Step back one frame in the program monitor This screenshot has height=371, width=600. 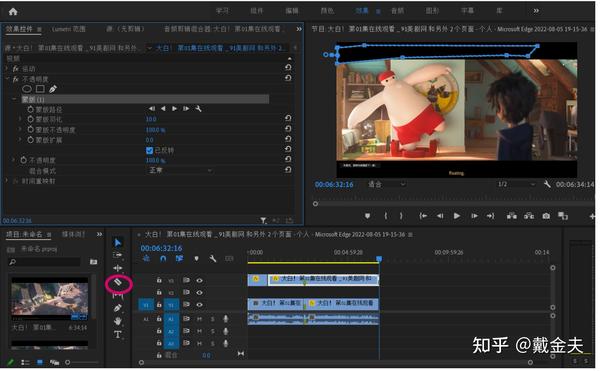click(x=440, y=216)
